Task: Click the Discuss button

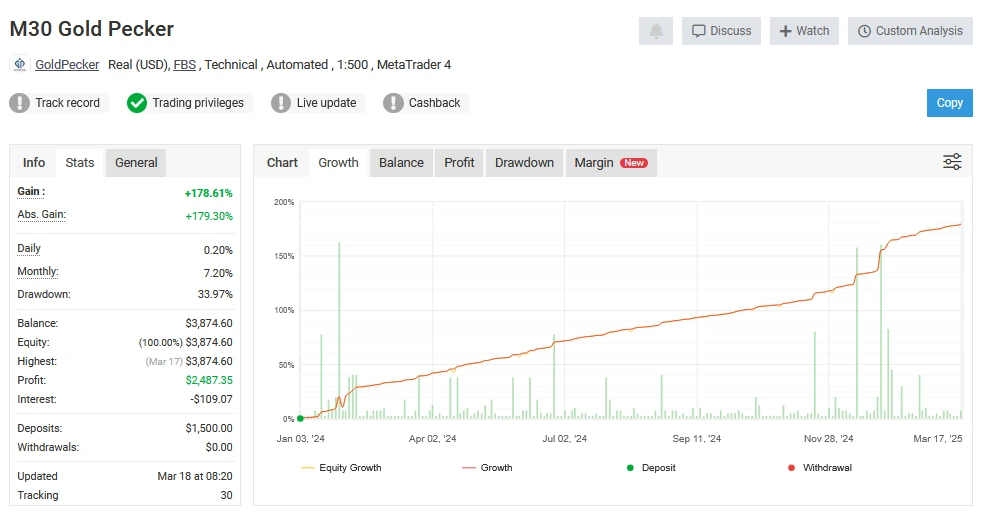Action: [x=721, y=31]
